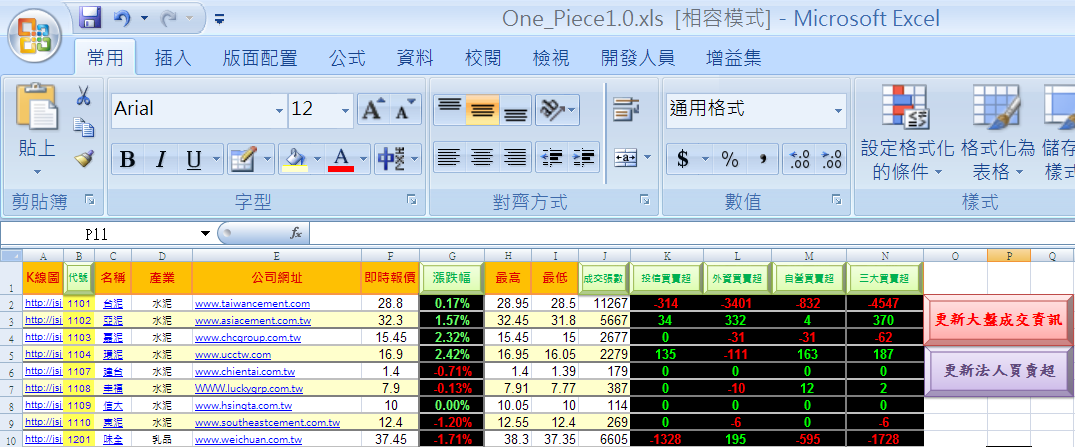This screenshot has width=1075, height=447.
Task: Decrease the indent
Action: (x=551, y=158)
